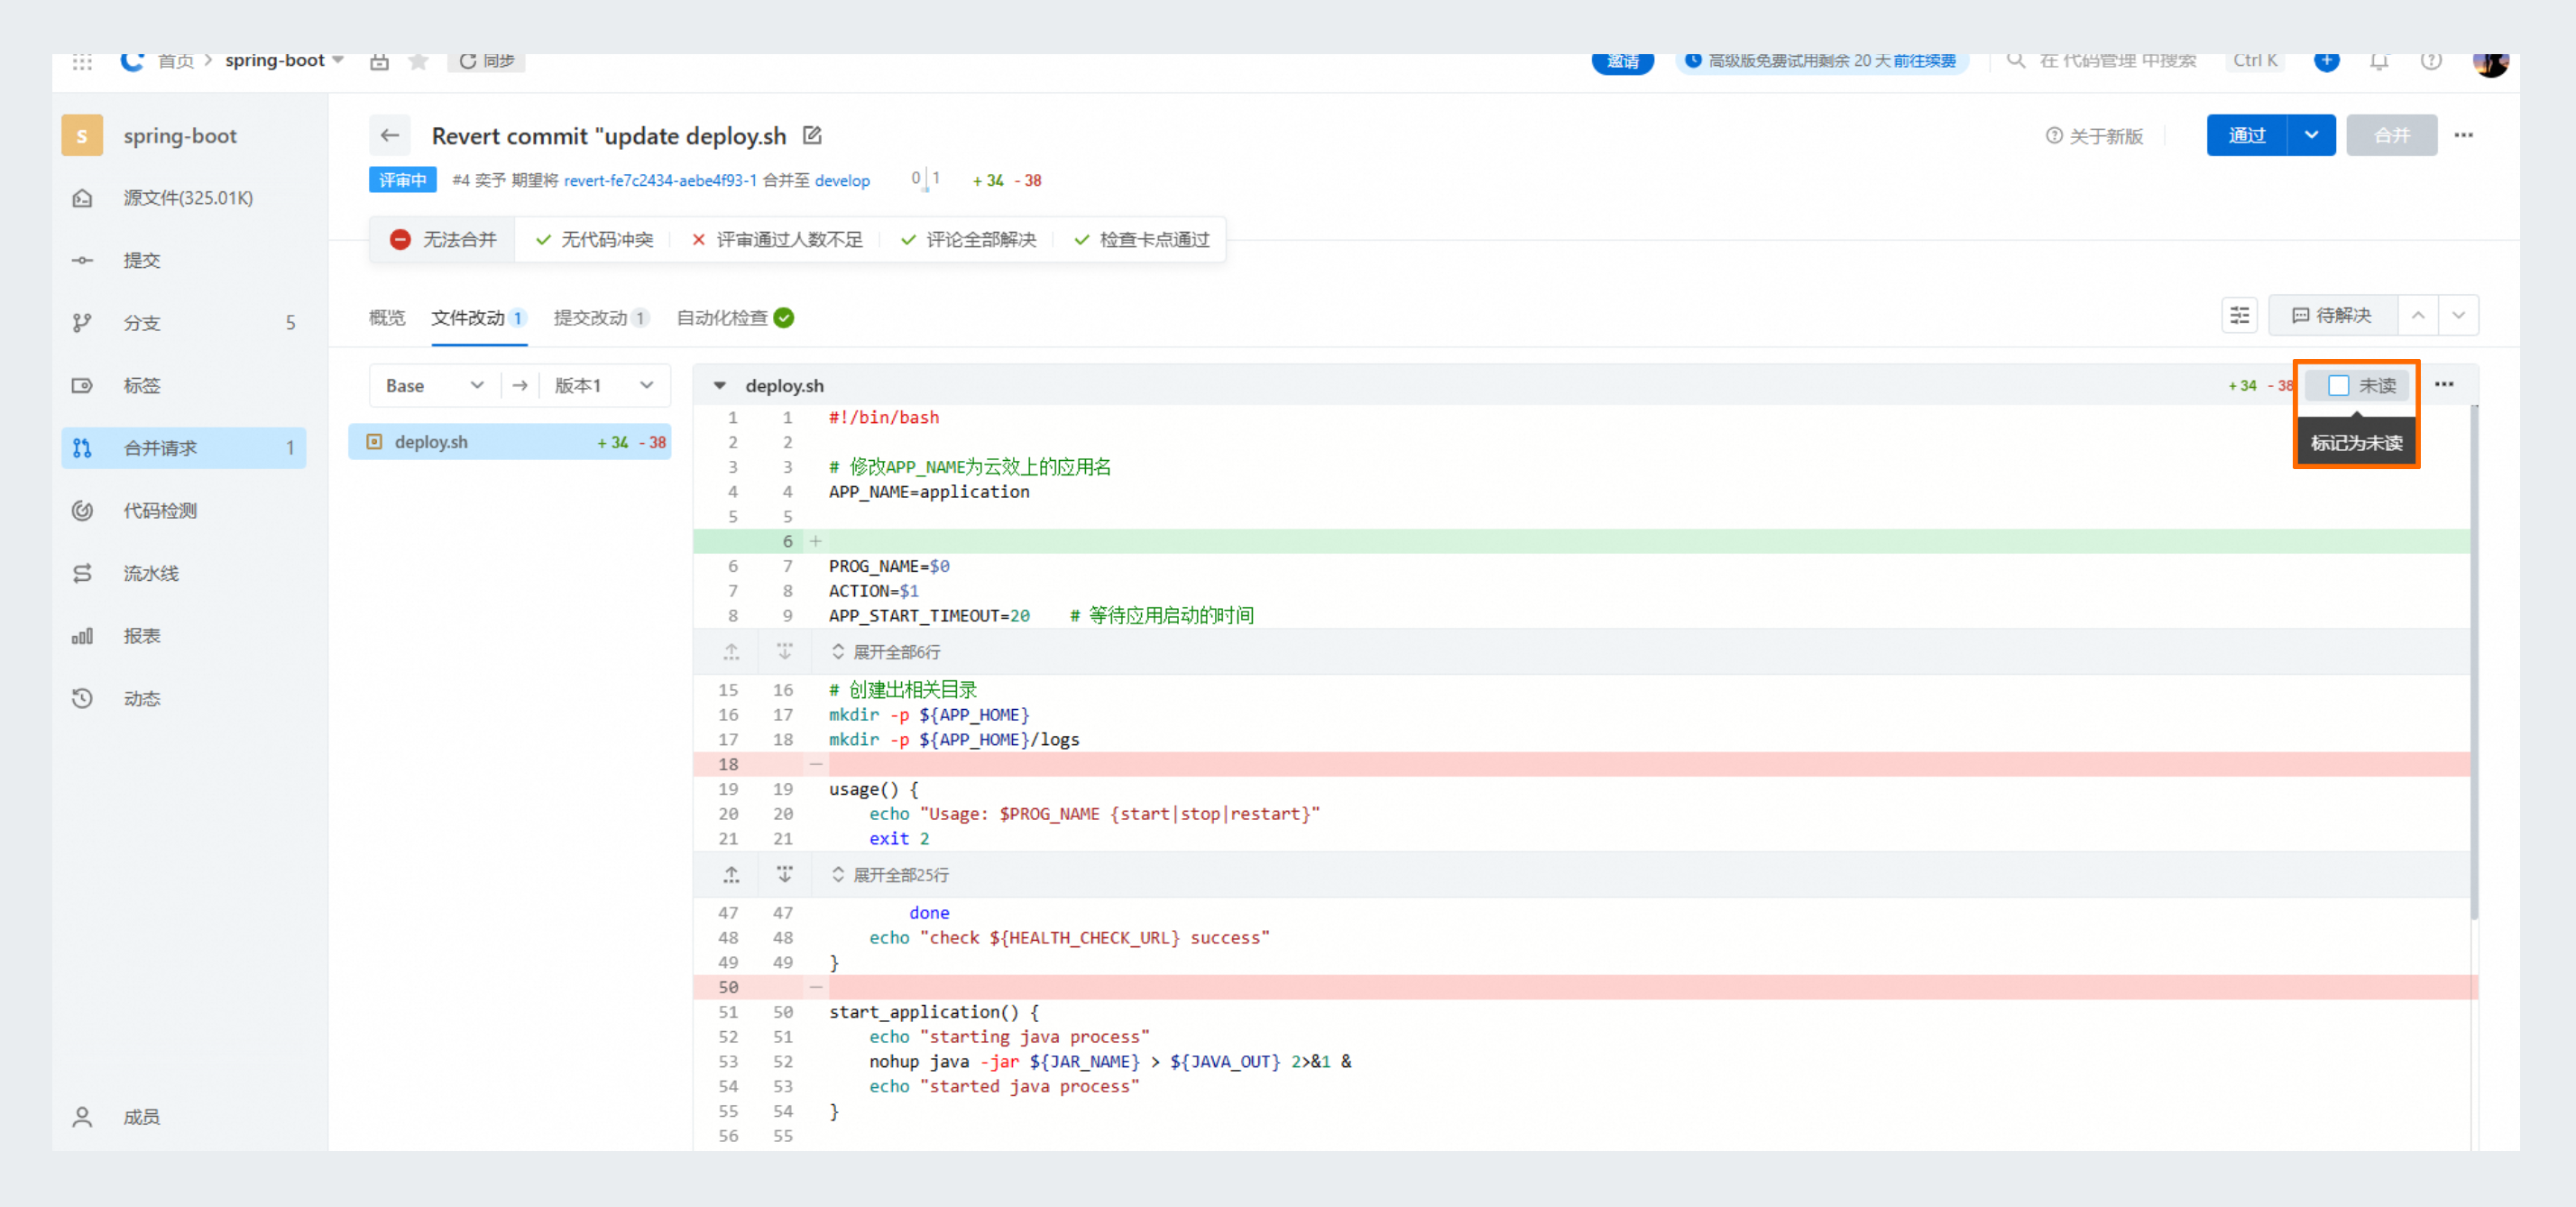
Task: Open the app grid launcher icon
Action: click(82, 61)
